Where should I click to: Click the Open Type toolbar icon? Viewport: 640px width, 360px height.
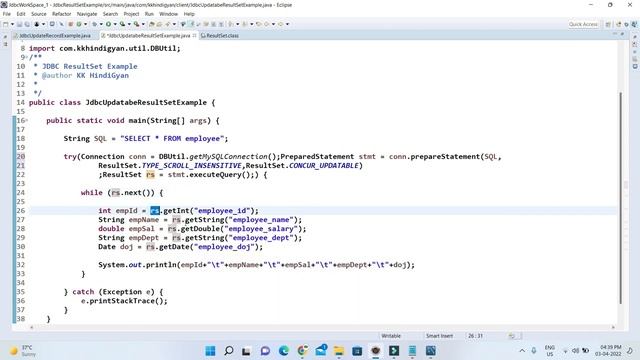click(x=151, y=24)
